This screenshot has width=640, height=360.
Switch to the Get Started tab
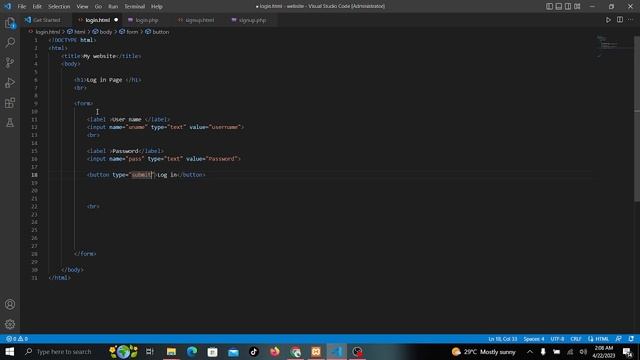pos(47,20)
